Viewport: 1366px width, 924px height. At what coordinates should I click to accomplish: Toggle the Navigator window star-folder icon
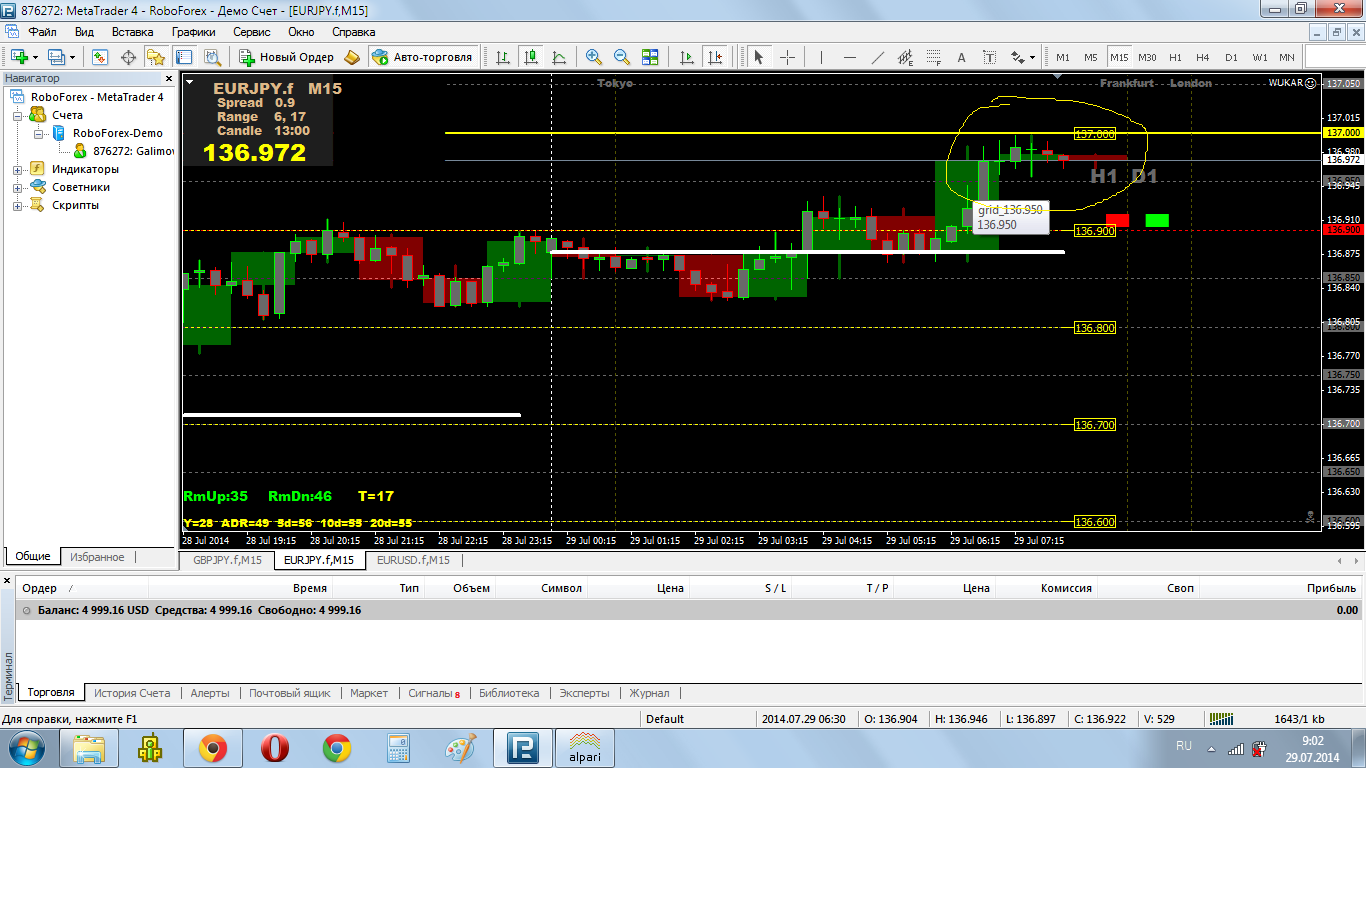pyautogui.click(x=156, y=57)
